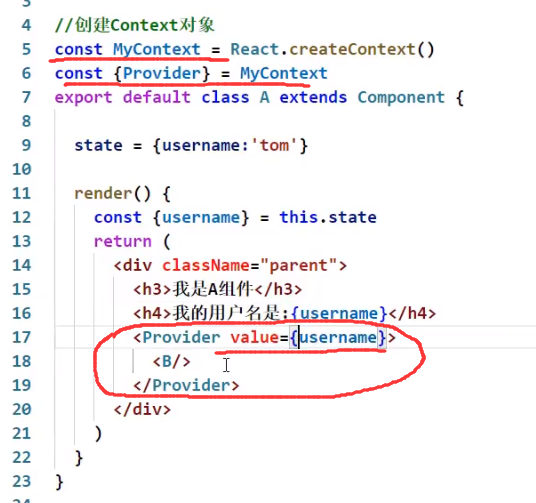Click the render method name
Screen dimensions: 536x503
103,194
